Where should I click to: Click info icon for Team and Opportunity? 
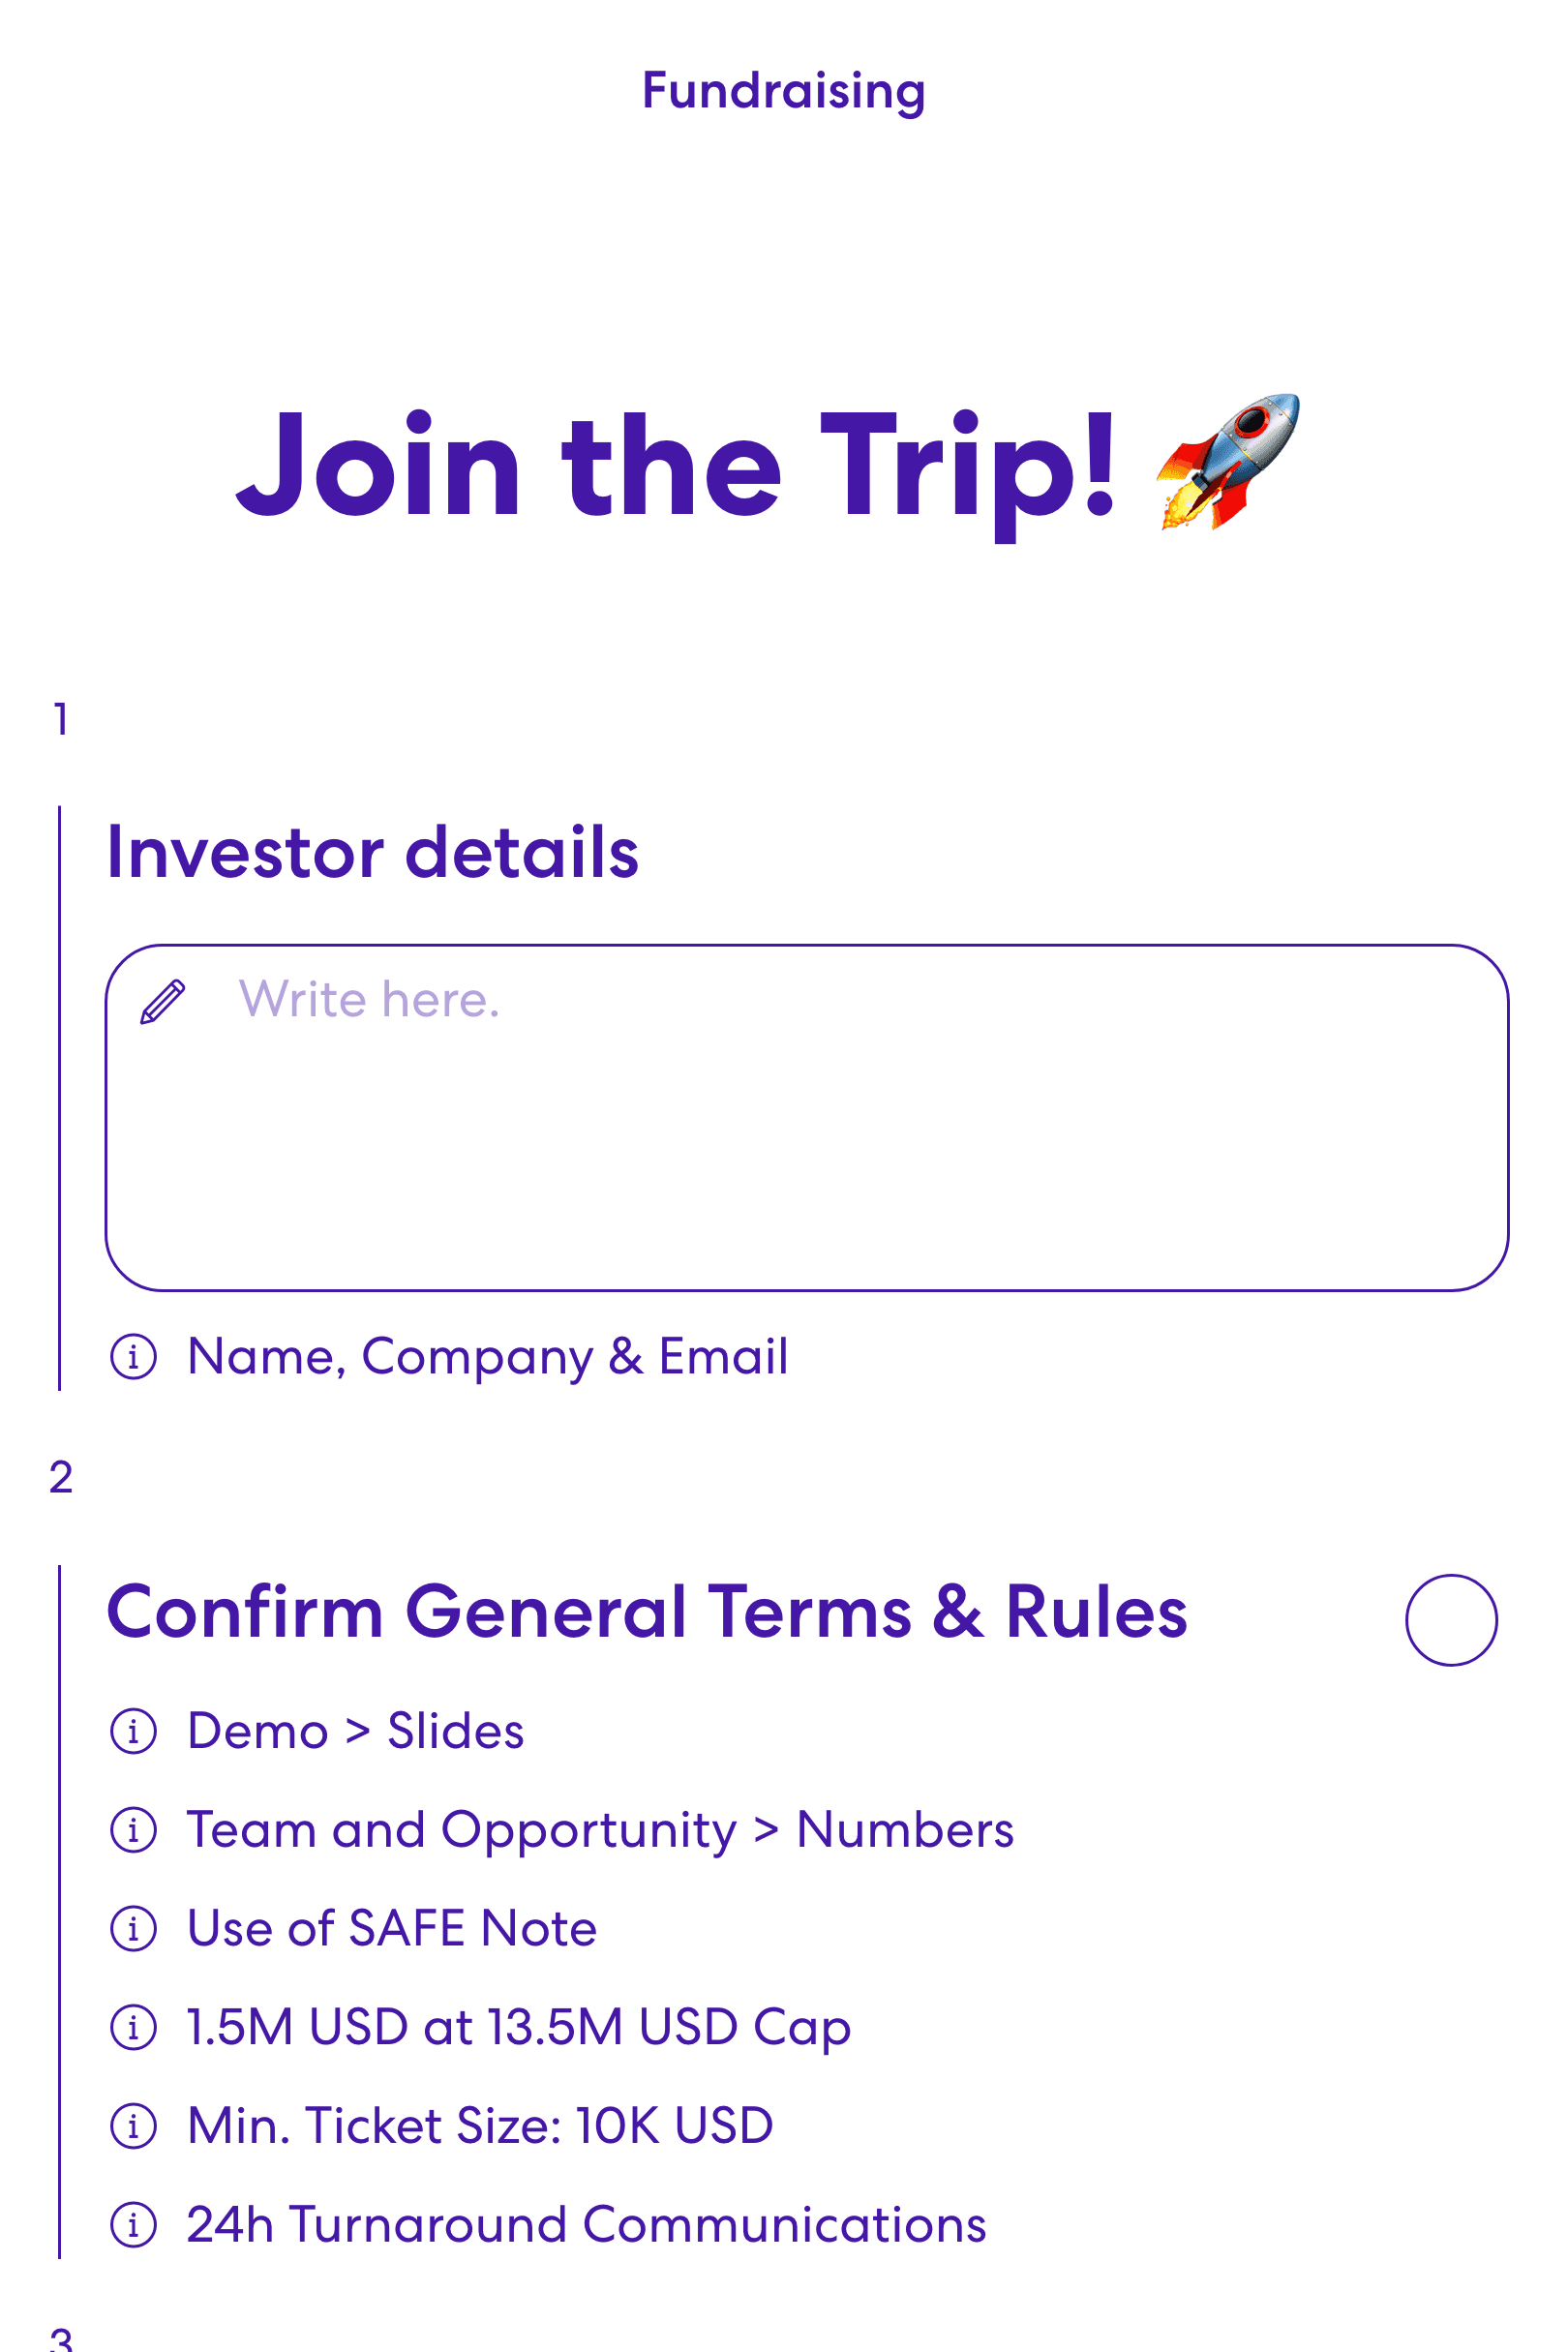(x=134, y=1830)
